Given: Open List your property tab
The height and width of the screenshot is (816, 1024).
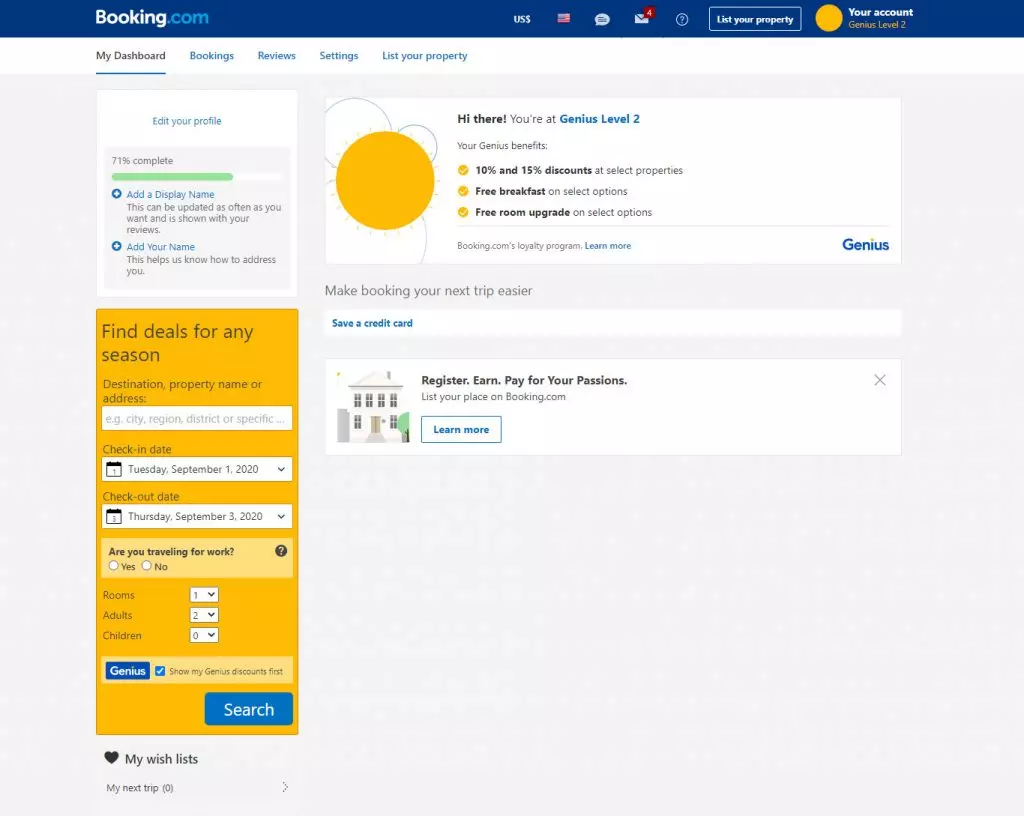Looking at the screenshot, I should tap(424, 55).
